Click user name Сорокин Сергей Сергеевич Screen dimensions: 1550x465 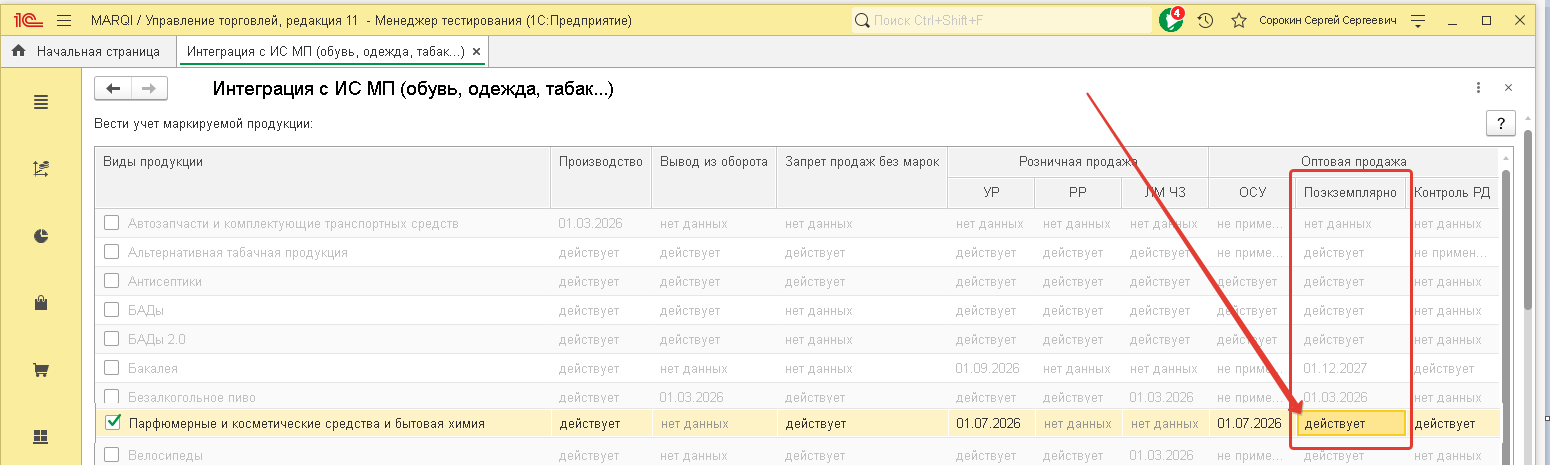[1327, 20]
